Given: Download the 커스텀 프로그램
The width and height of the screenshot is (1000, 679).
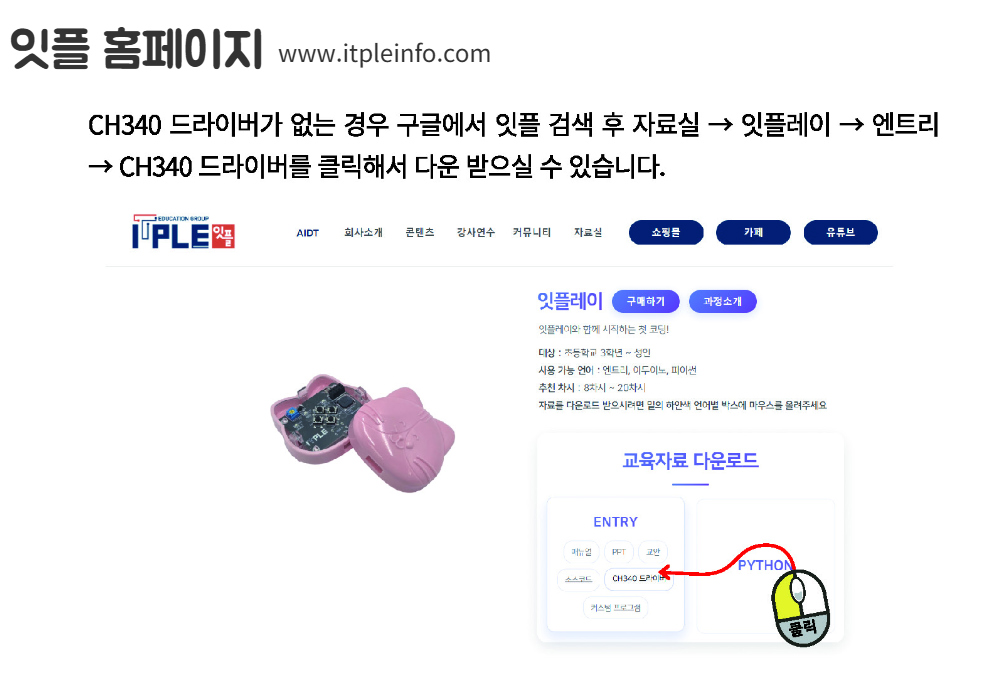Looking at the screenshot, I should pos(615,608).
